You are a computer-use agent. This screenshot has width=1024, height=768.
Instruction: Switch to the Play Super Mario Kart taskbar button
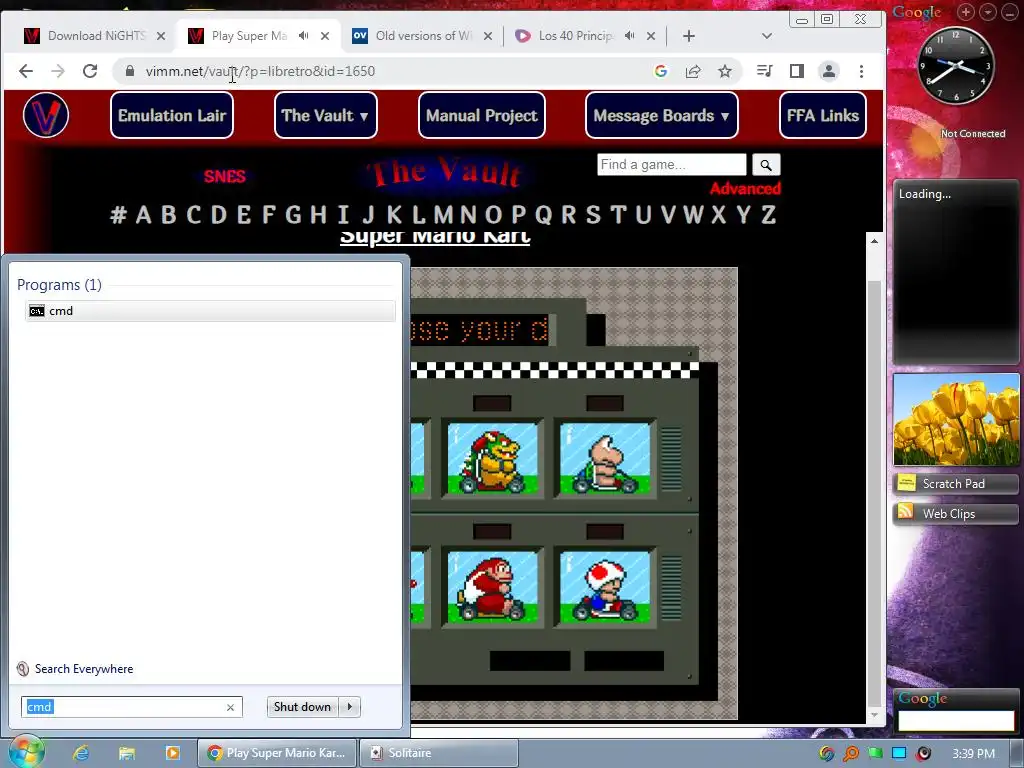tap(277, 753)
